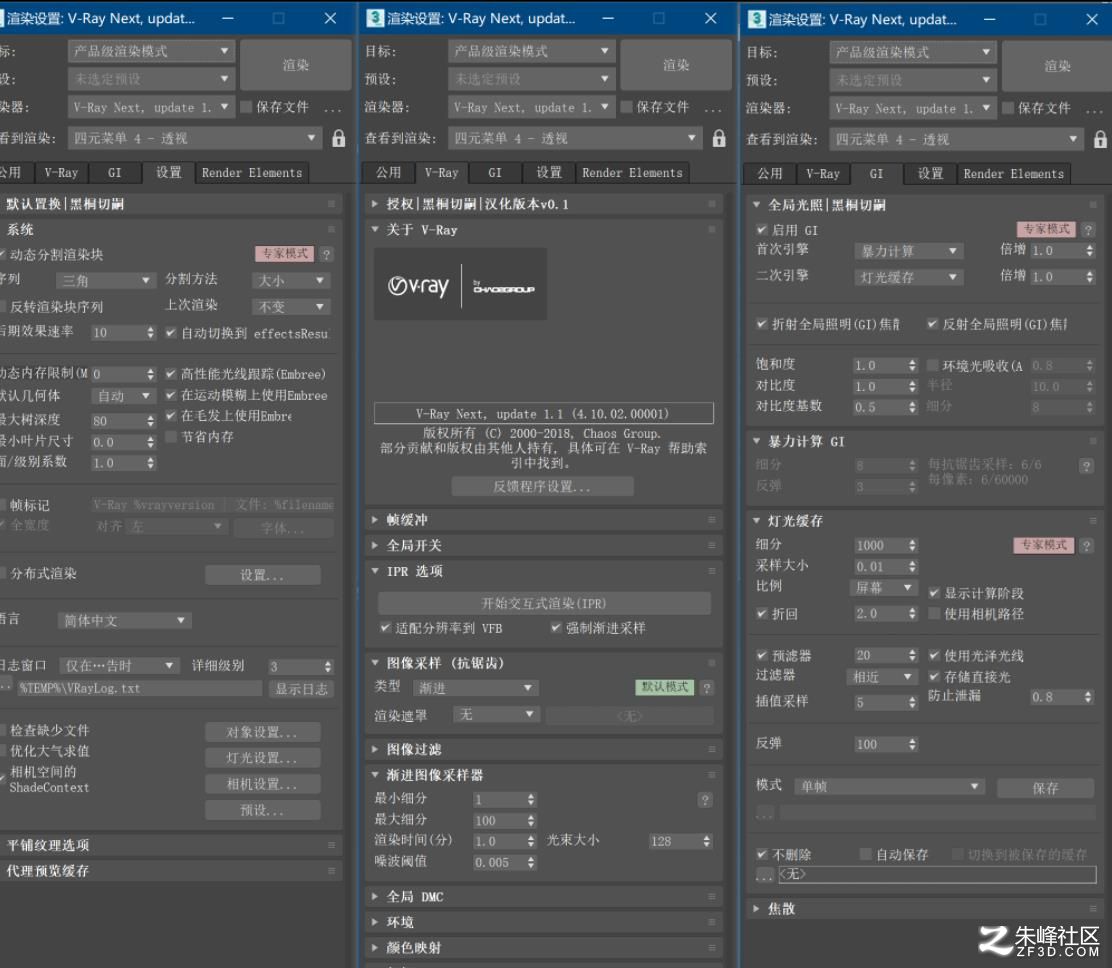Viewport: 1112px width, 968px height.
Task: Enable 节省内存 checkbox
Action: pos(170,436)
